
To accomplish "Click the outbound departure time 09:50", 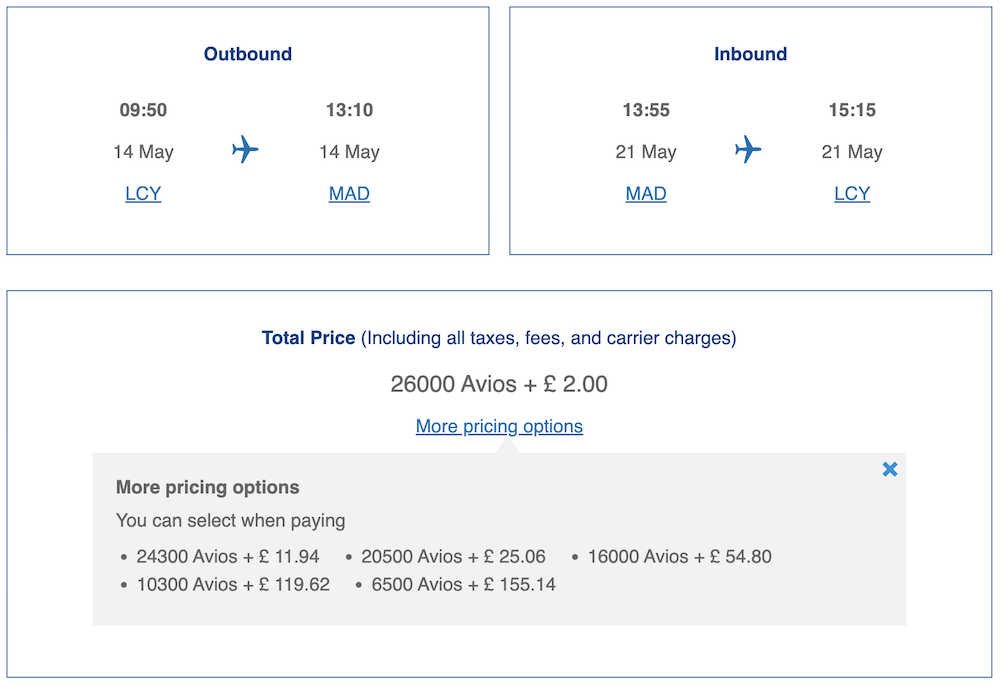I will coord(143,110).
